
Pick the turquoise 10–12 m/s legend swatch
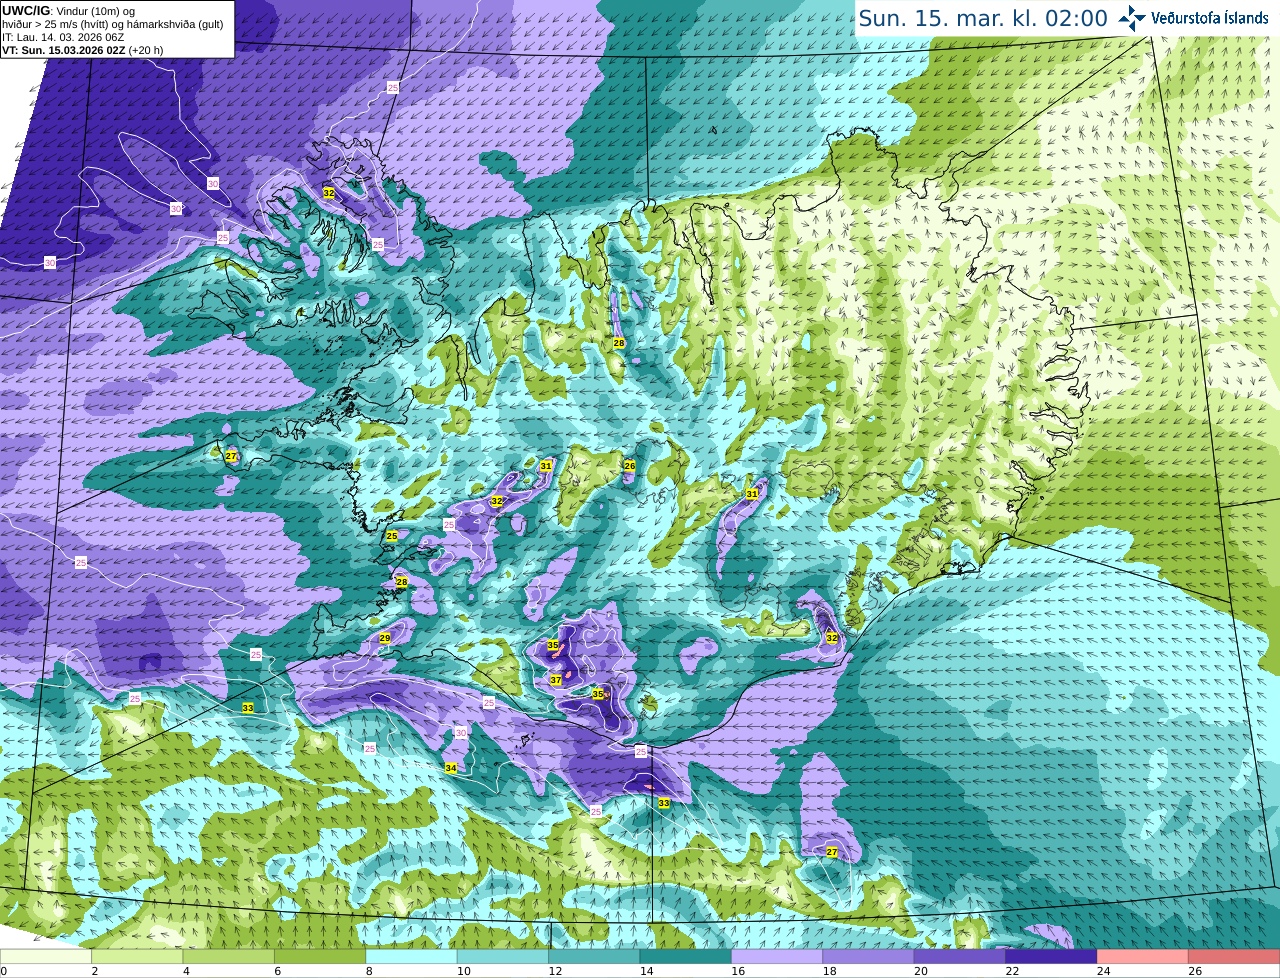[503, 956]
